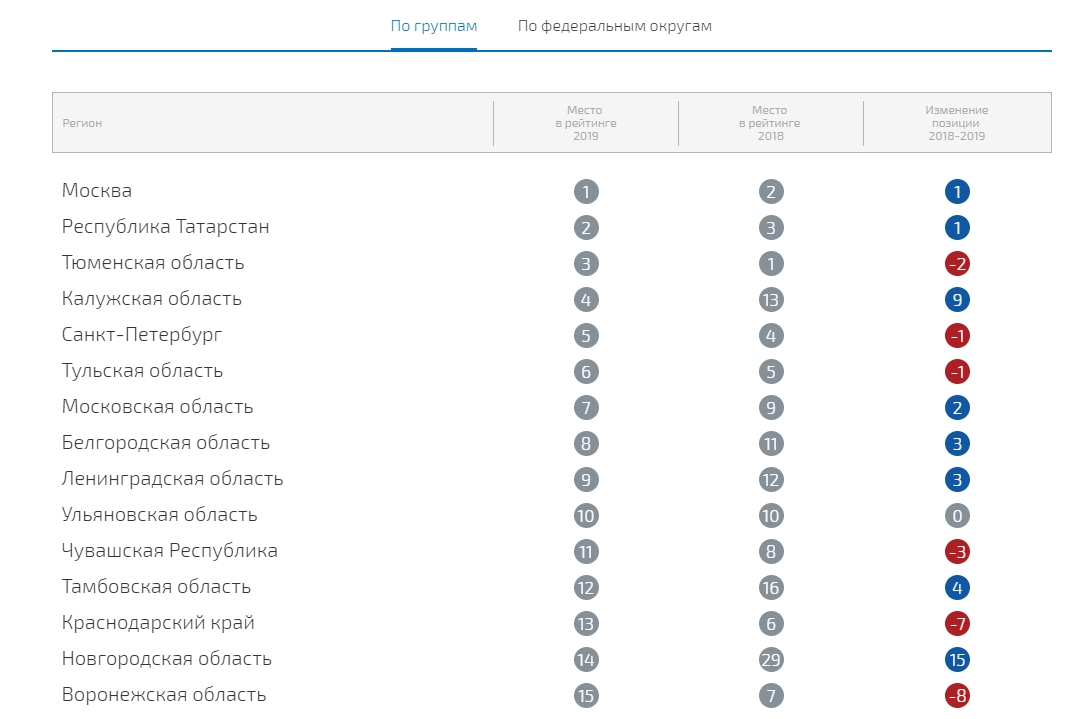Viewport: 1079px width, 719px height.
Task: Click Москва's 2018 rank badge 2
Action: [771, 191]
